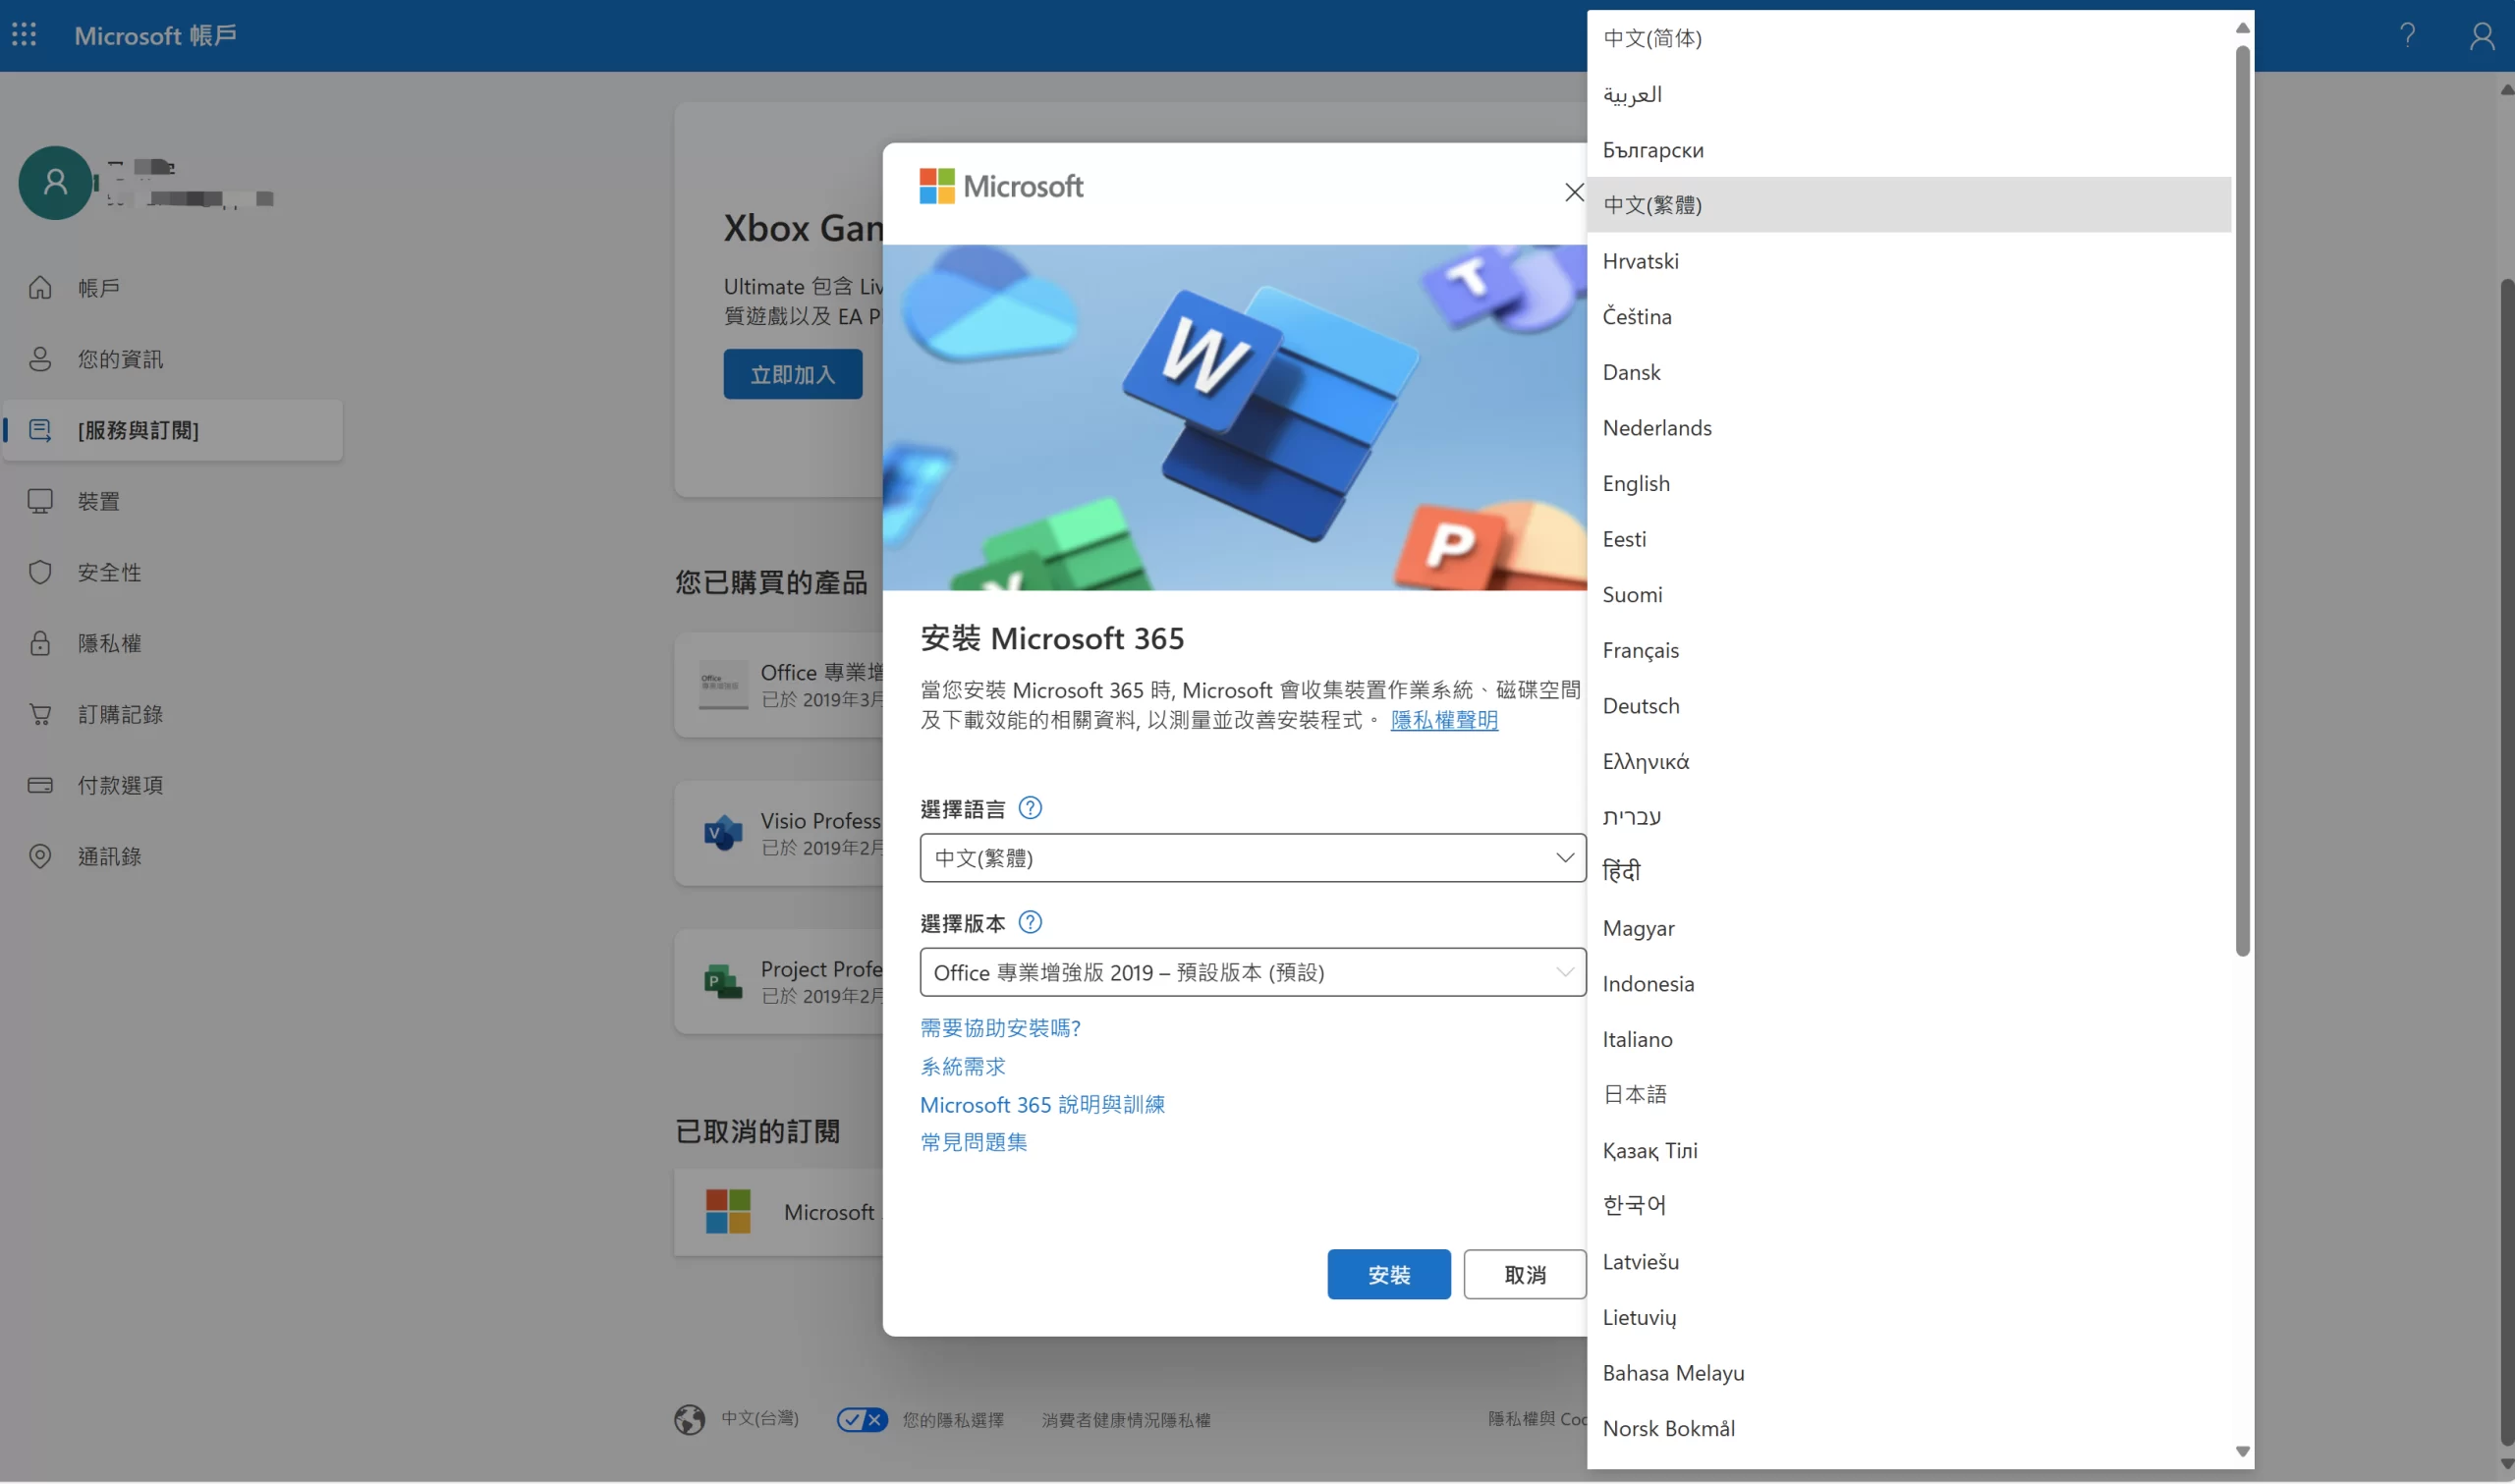This screenshot has width=2515, height=1484.
Task: Open the 系統需求 system requirements link
Action: pyautogui.click(x=962, y=1066)
